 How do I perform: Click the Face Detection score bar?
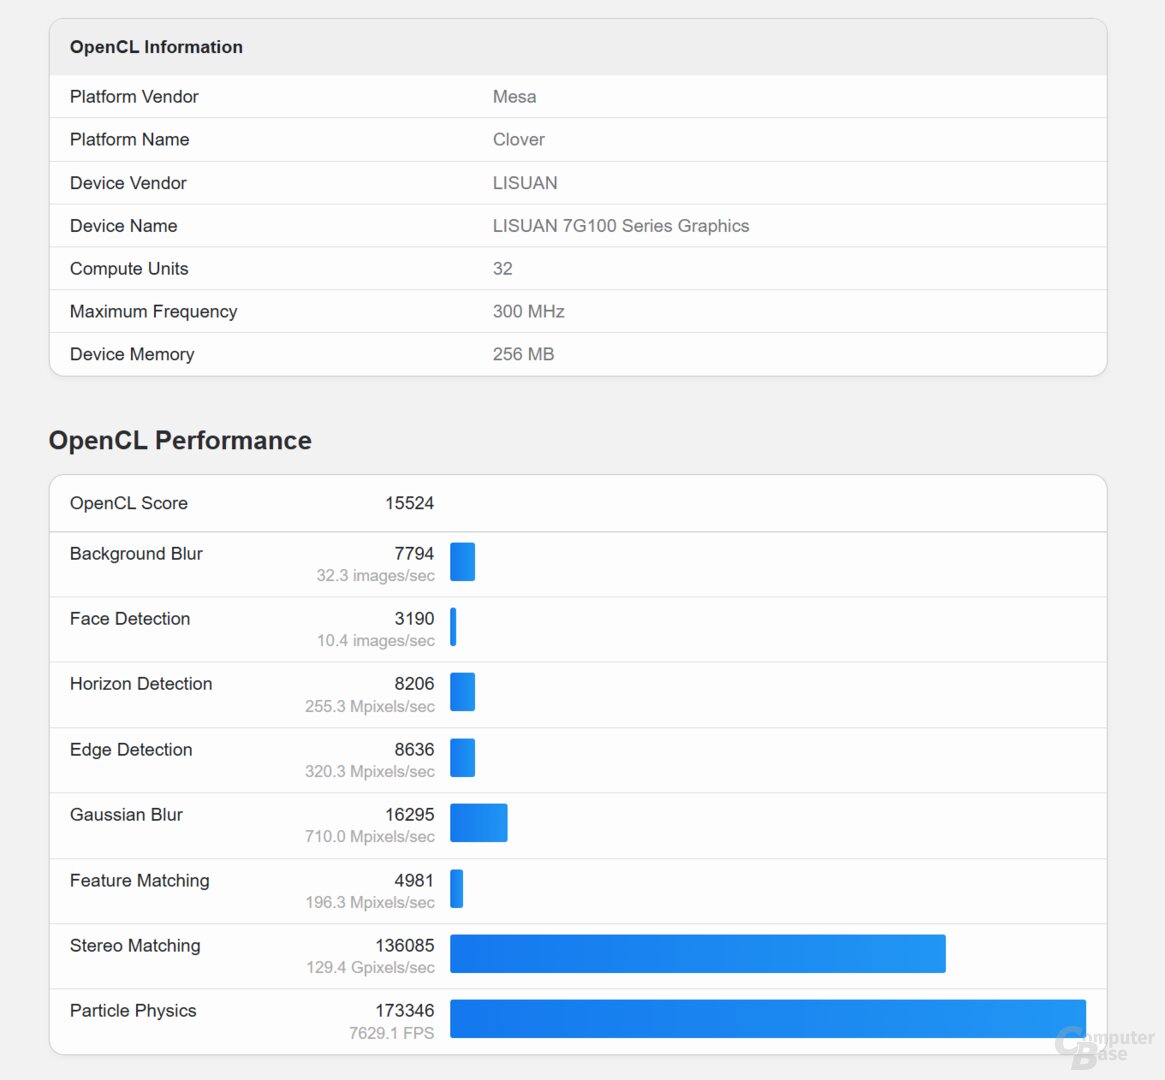click(453, 627)
